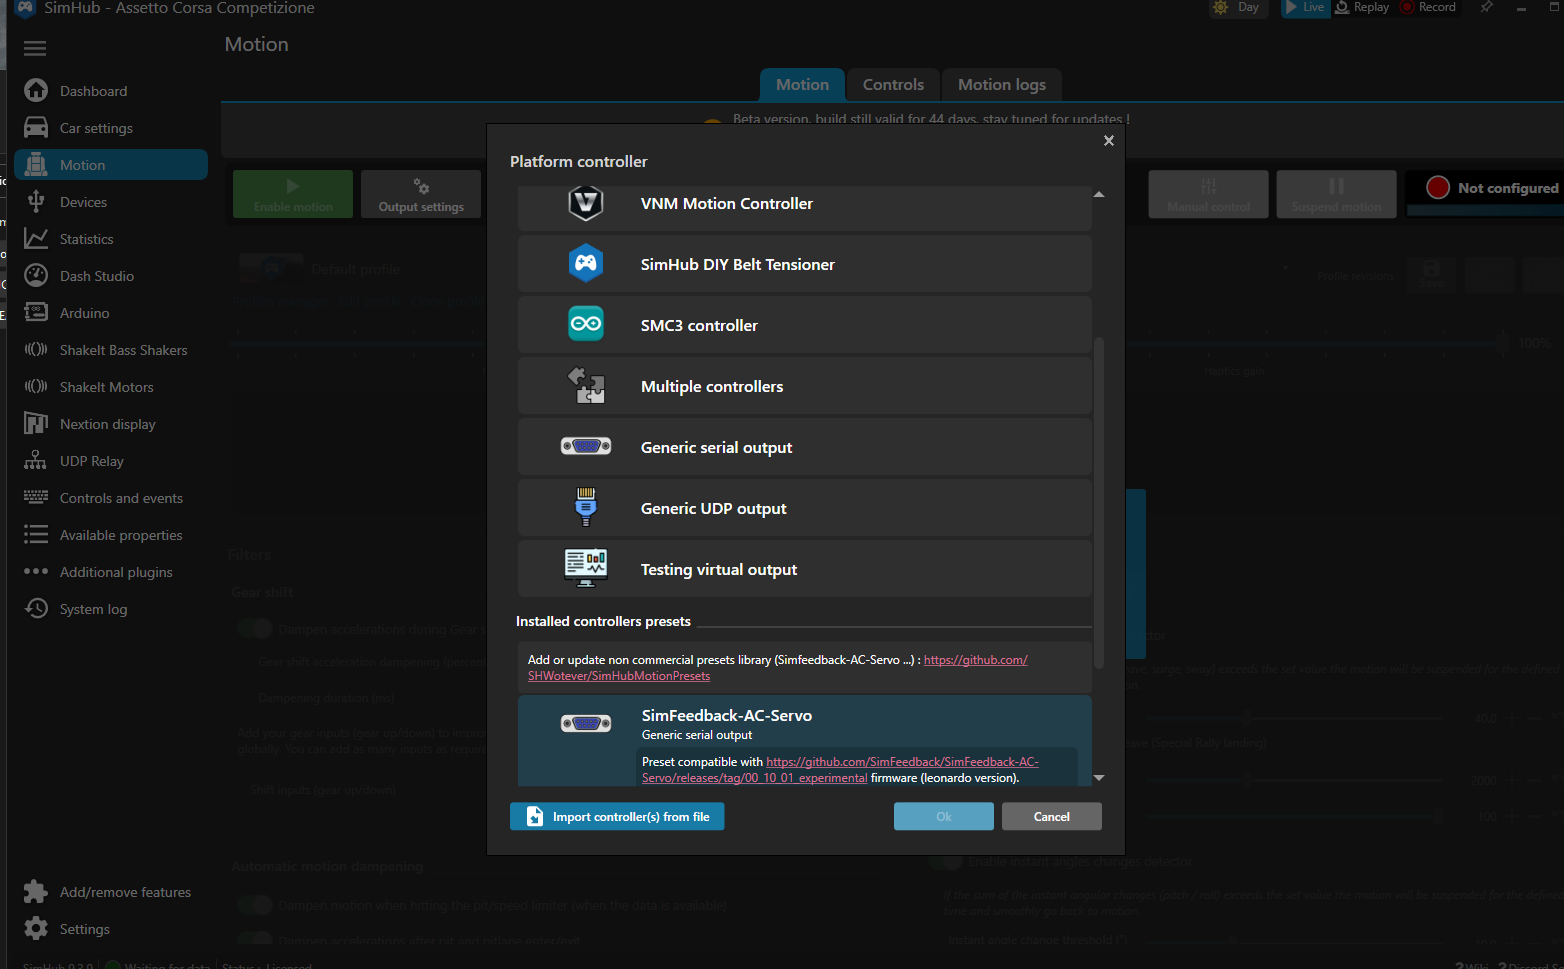
Task: Click the Add/remove features puzzle icon
Action: click(x=36, y=892)
